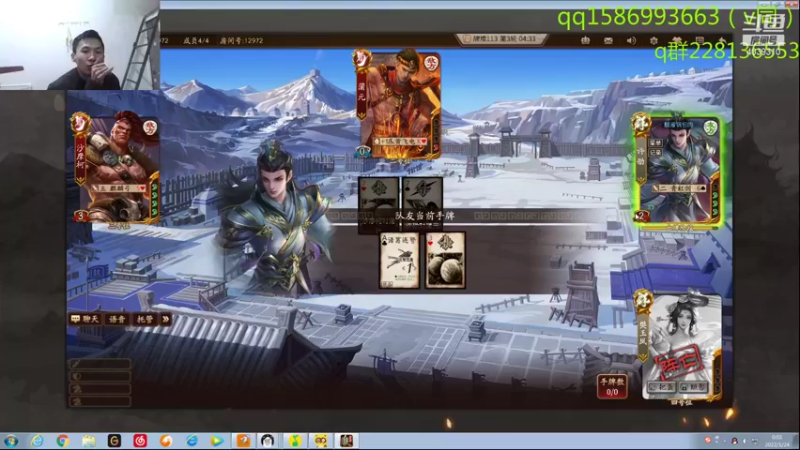
Task: Select the 3 of hearts 桃 card
Action: point(445,260)
